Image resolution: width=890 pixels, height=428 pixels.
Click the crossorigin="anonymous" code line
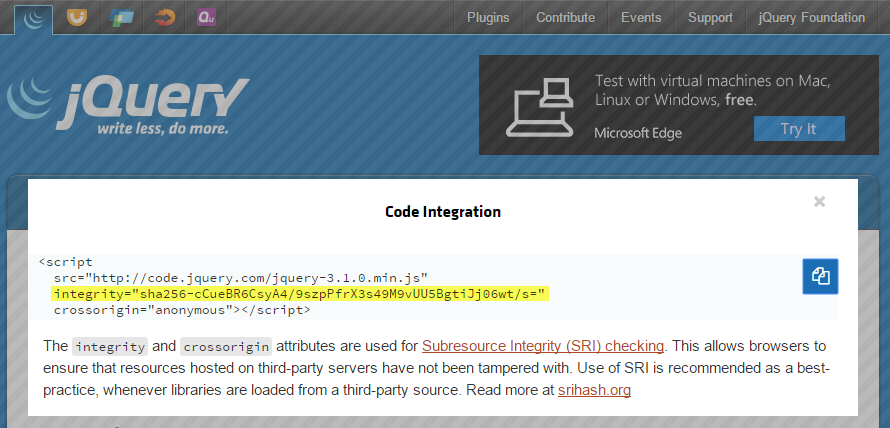tap(182, 310)
